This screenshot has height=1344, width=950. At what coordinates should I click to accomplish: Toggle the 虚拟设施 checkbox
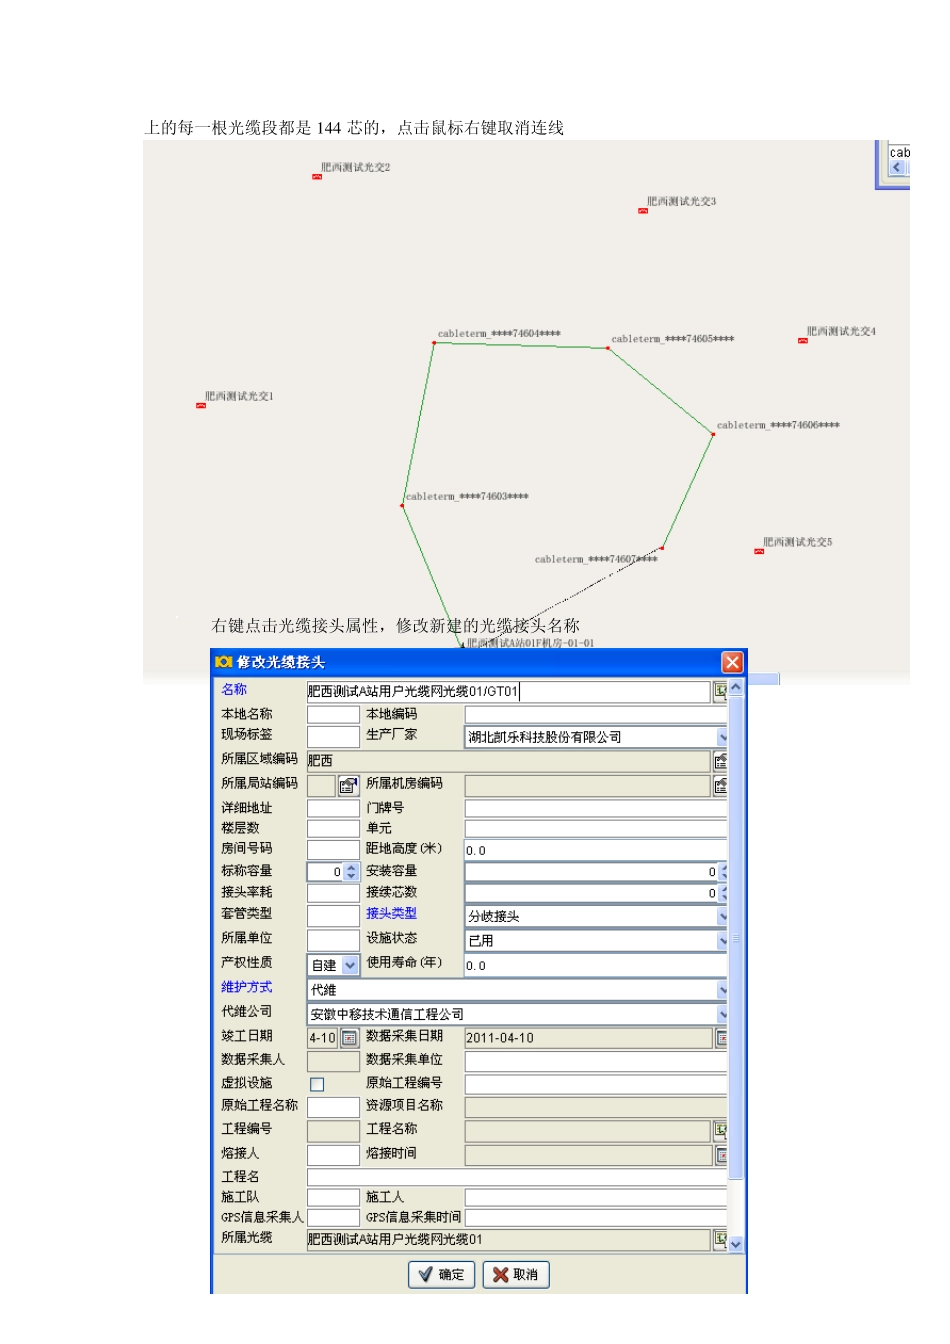pyautogui.click(x=317, y=1084)
